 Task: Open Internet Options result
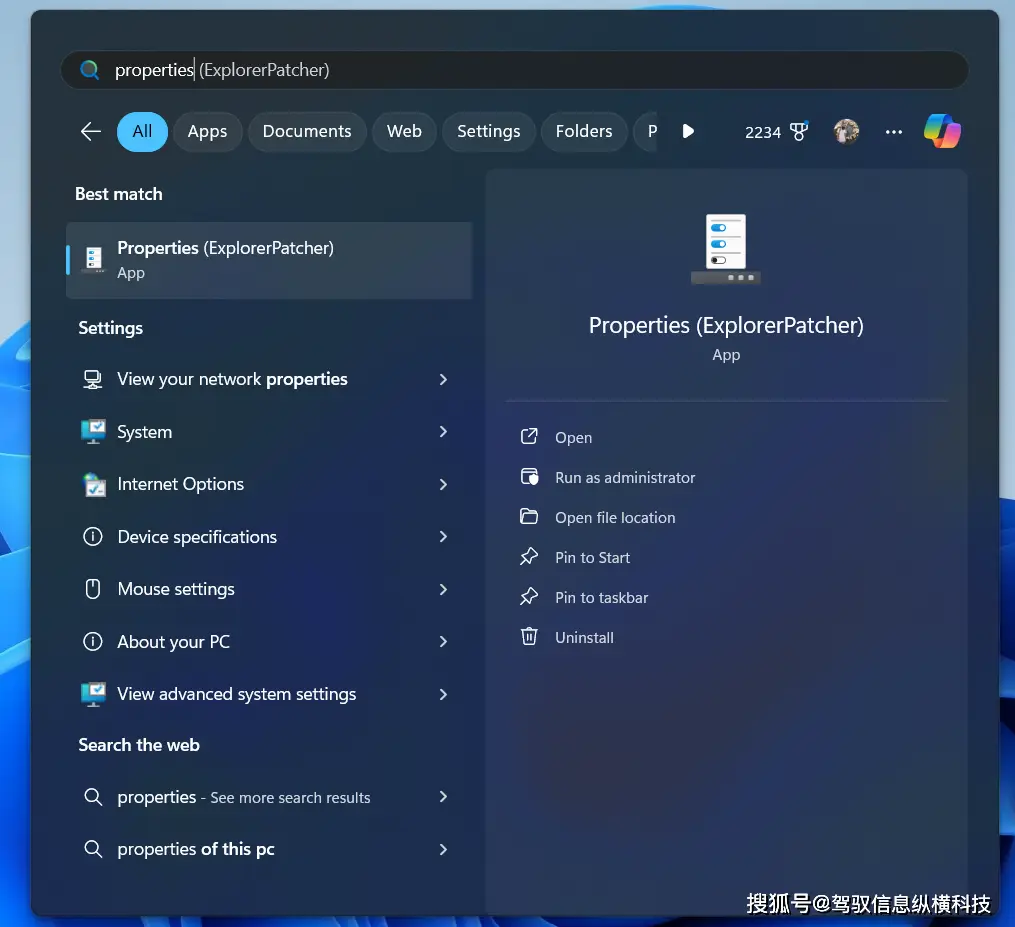click(x=269, y=484)
